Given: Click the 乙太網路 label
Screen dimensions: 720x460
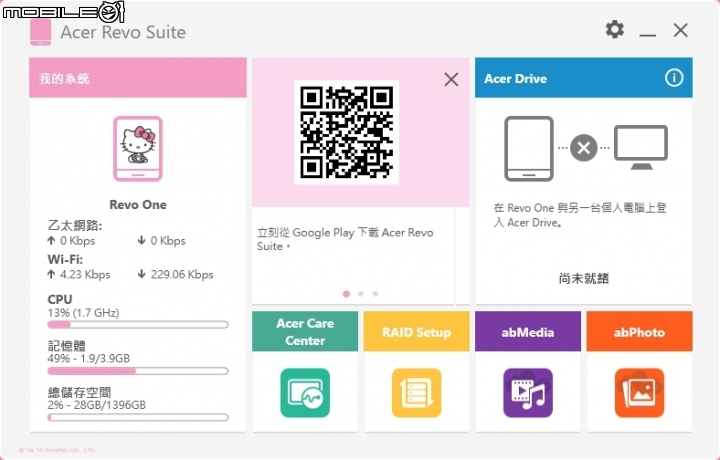Looking at the screenshot, I should [x=75, y=225].
